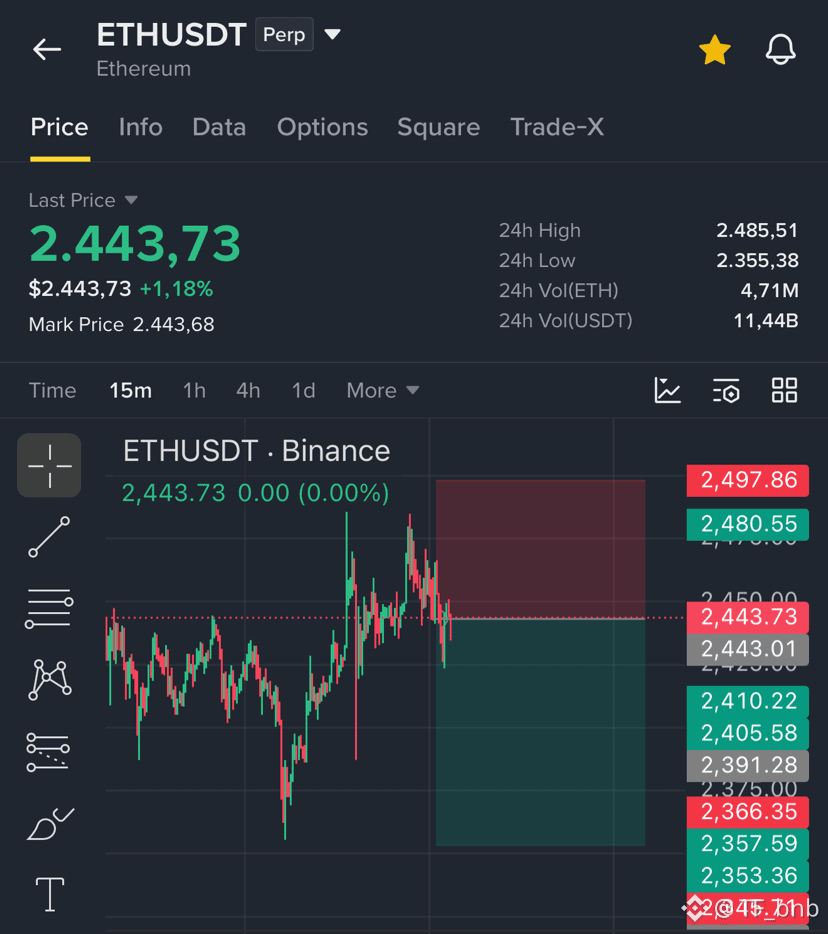Viewport: 828px width, 934px height.
Task: Click the +1,18% change percentage
Action: pyautogui.click(x=176, y=289)
